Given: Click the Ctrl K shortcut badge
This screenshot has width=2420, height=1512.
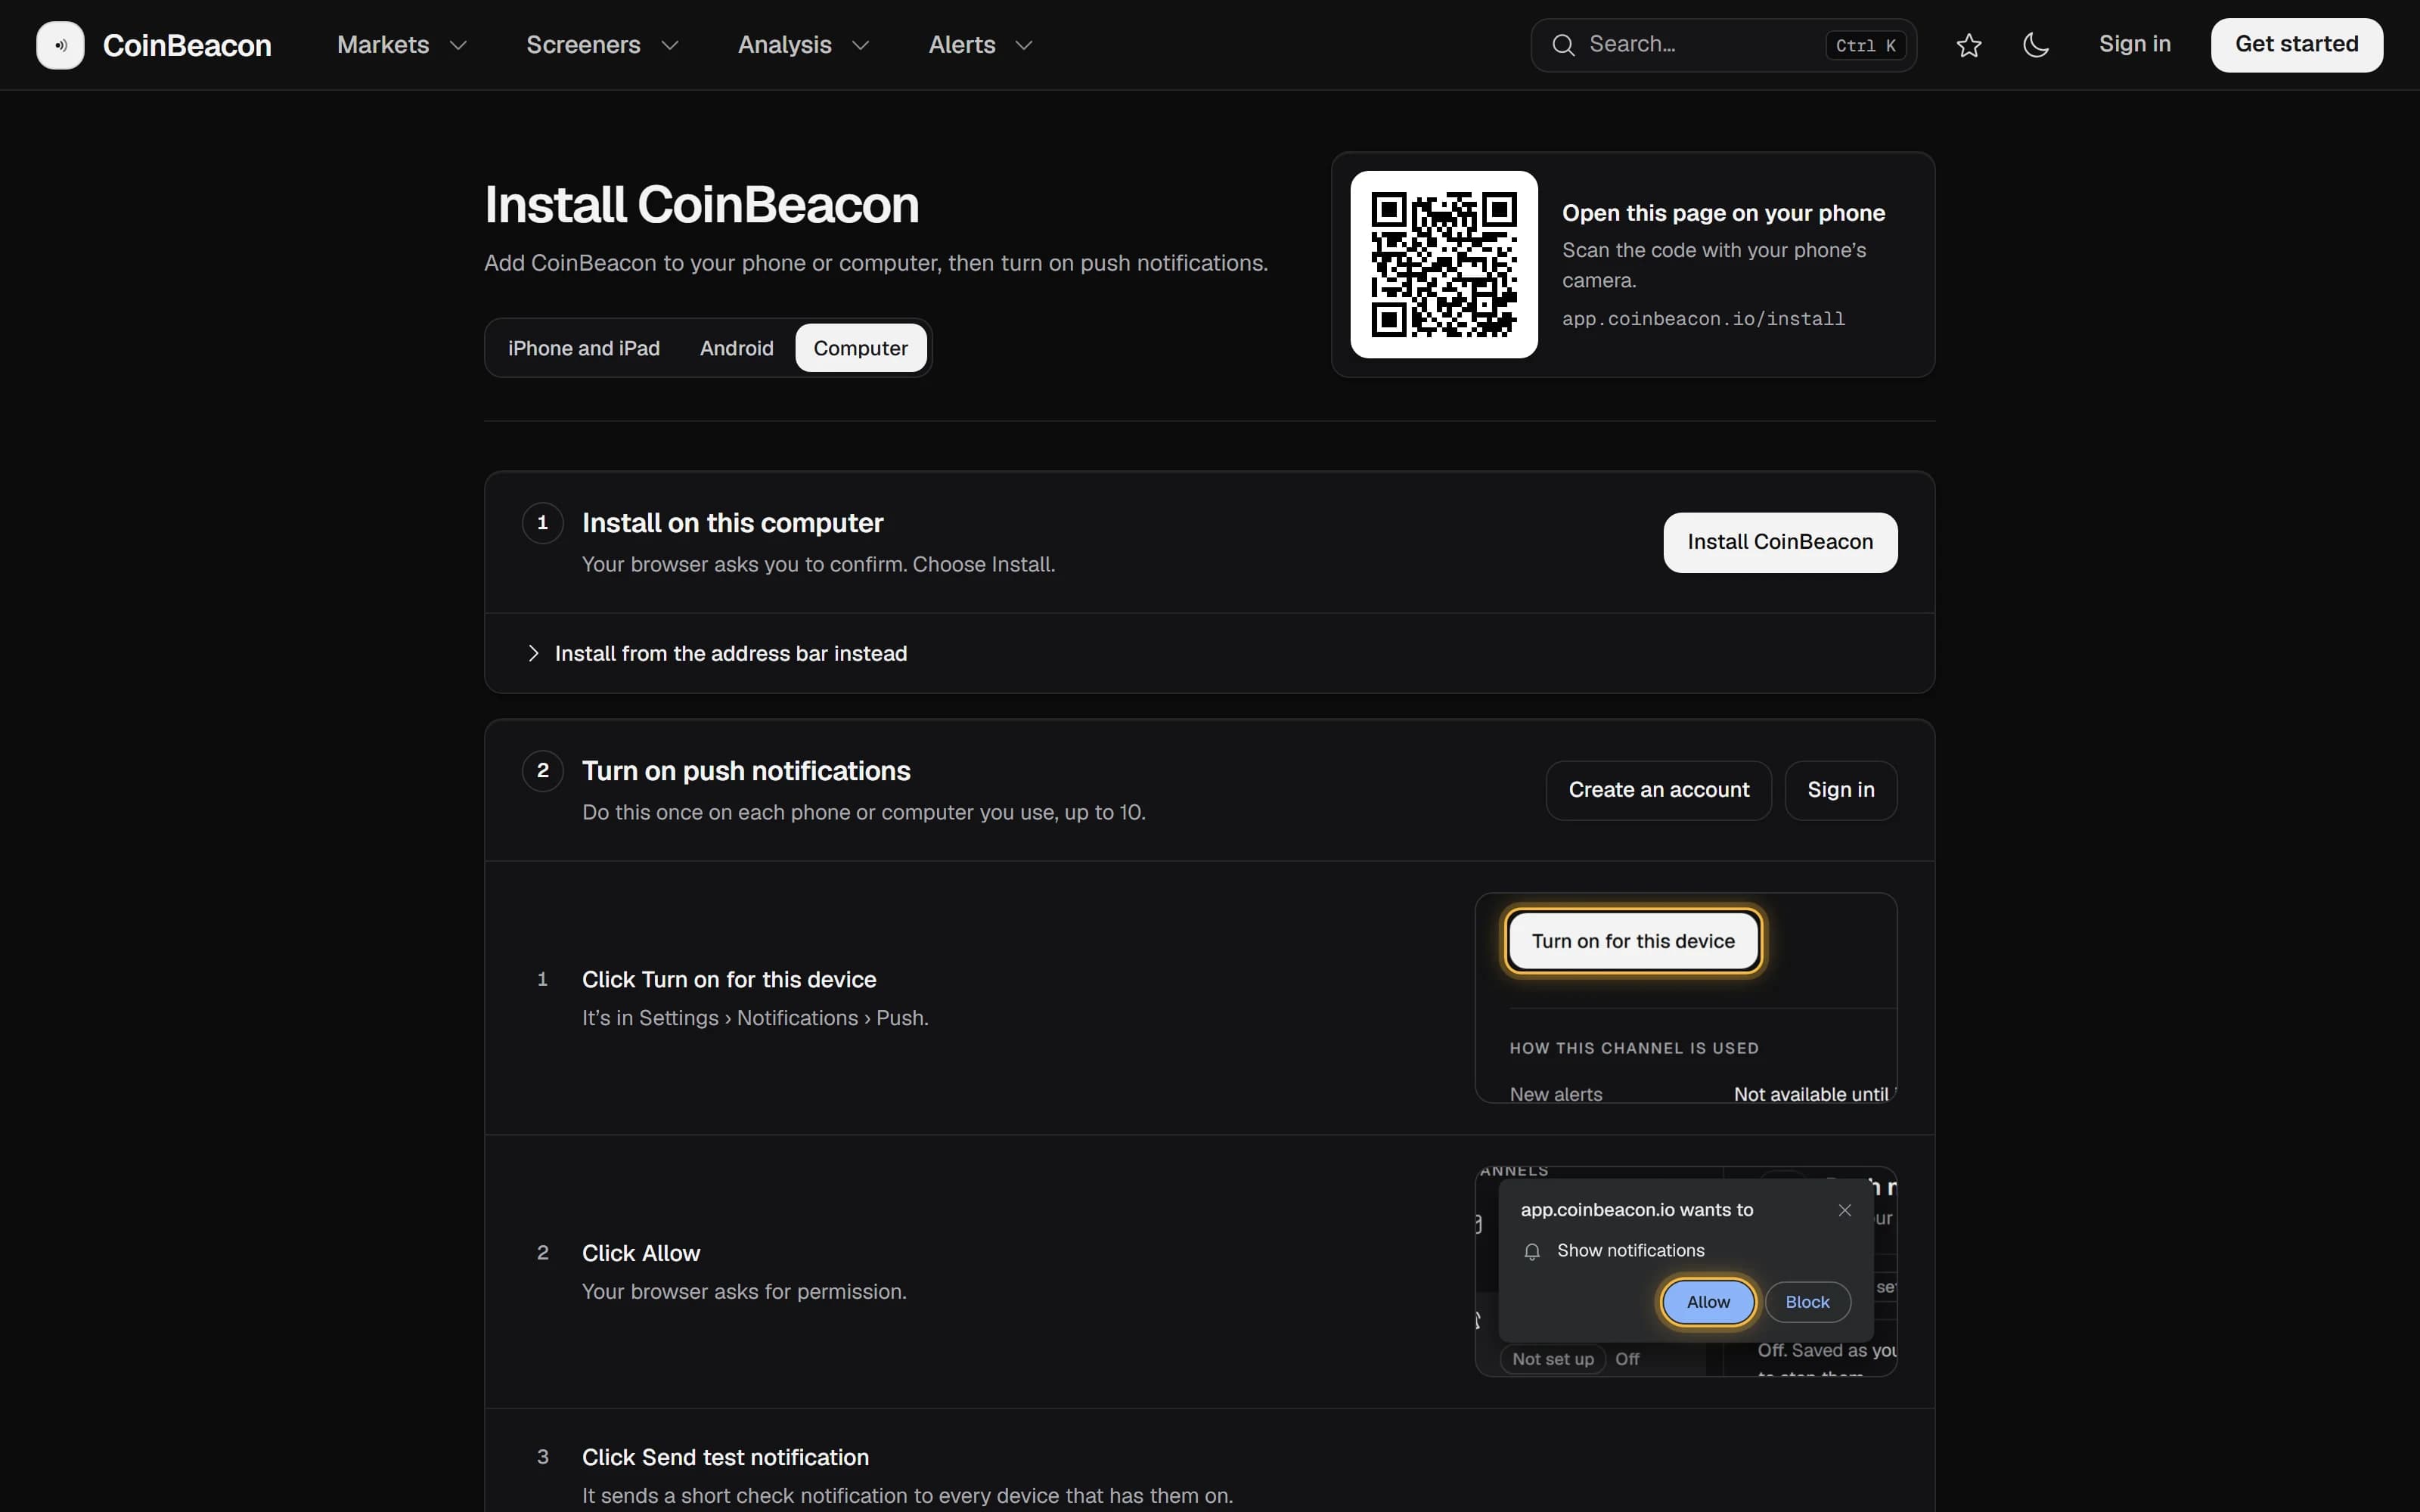Looking at the screenshot, I should (x=1865, y=45).
